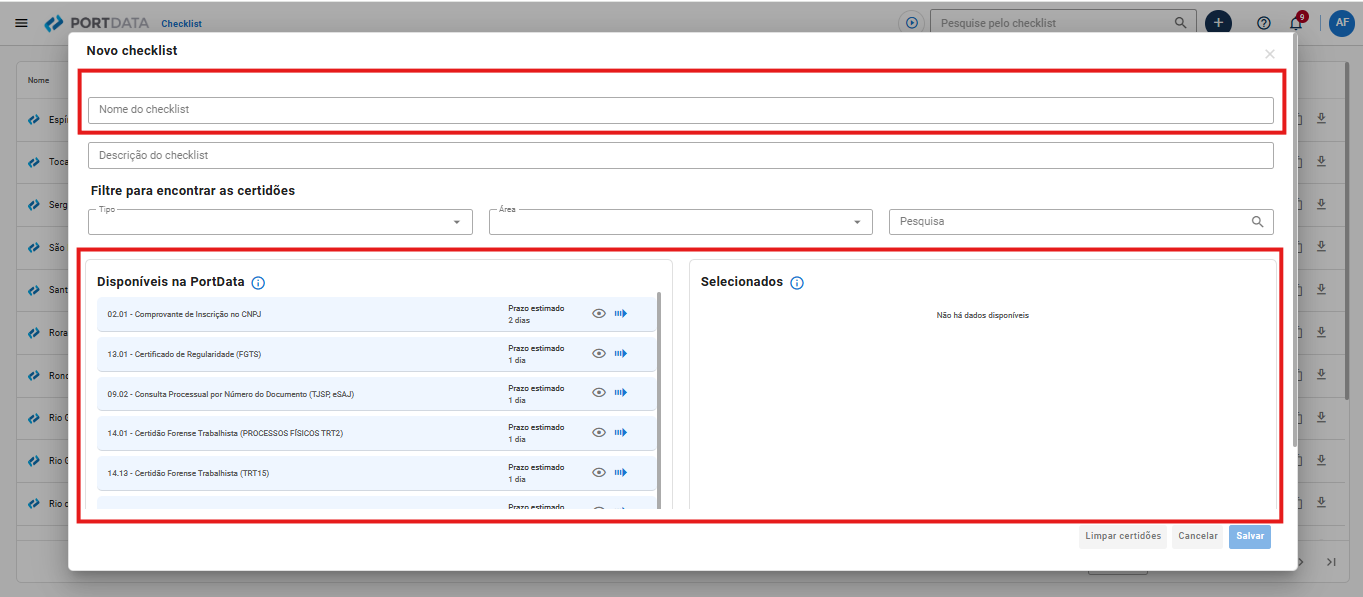Add 14.13 Certidão Forense Trabalhista TRT15 to the selection
The width and height of the screenshot is (1363, 597).
621,472
